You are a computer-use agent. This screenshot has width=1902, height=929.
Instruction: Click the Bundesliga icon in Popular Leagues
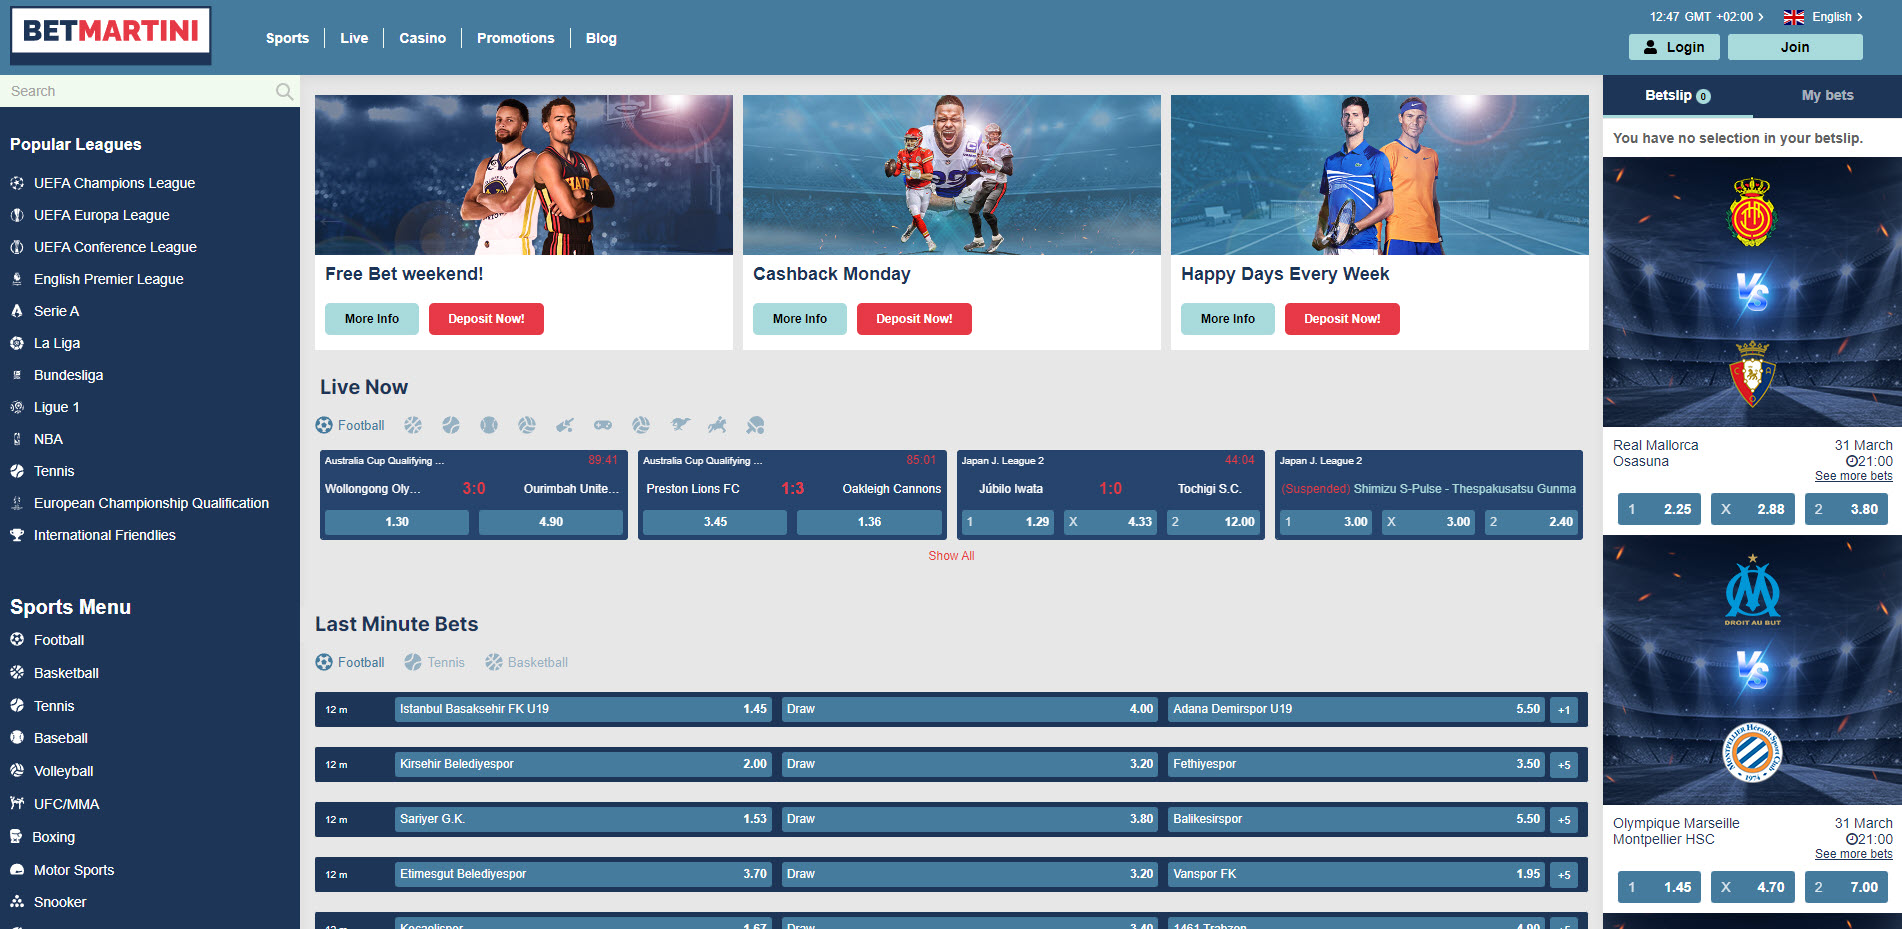[17, 375]
